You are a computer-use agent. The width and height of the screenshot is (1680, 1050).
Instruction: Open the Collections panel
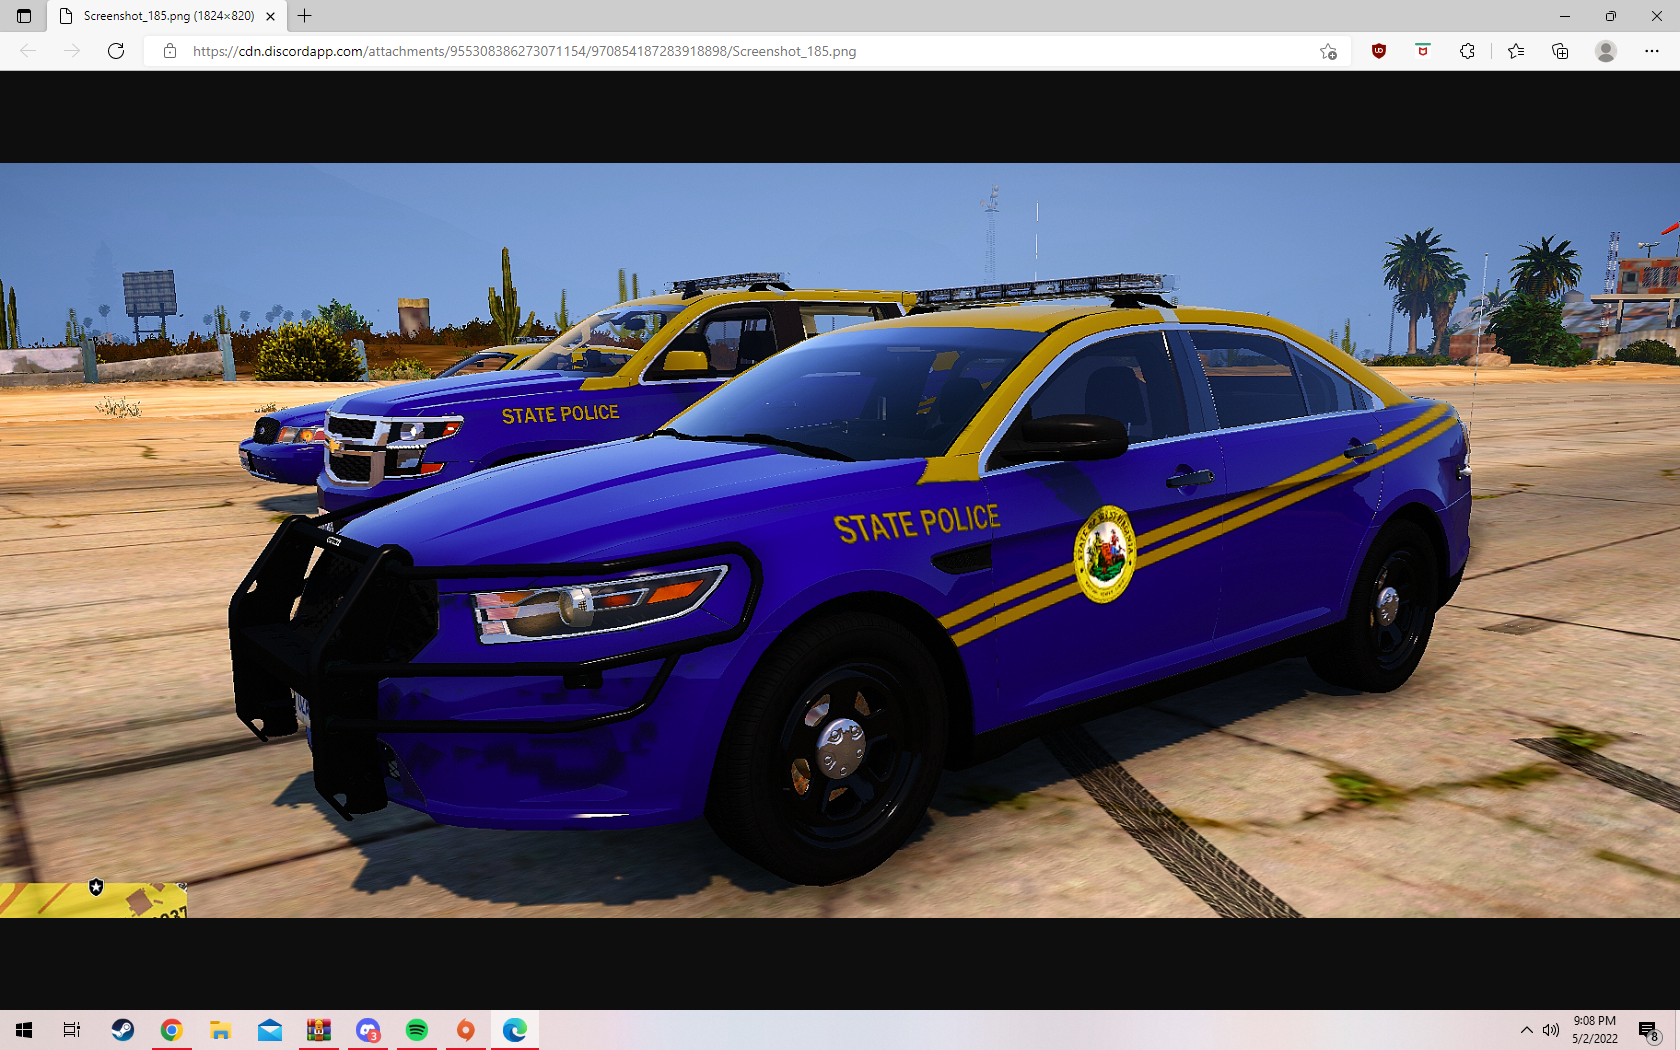tap(1560, 51)
